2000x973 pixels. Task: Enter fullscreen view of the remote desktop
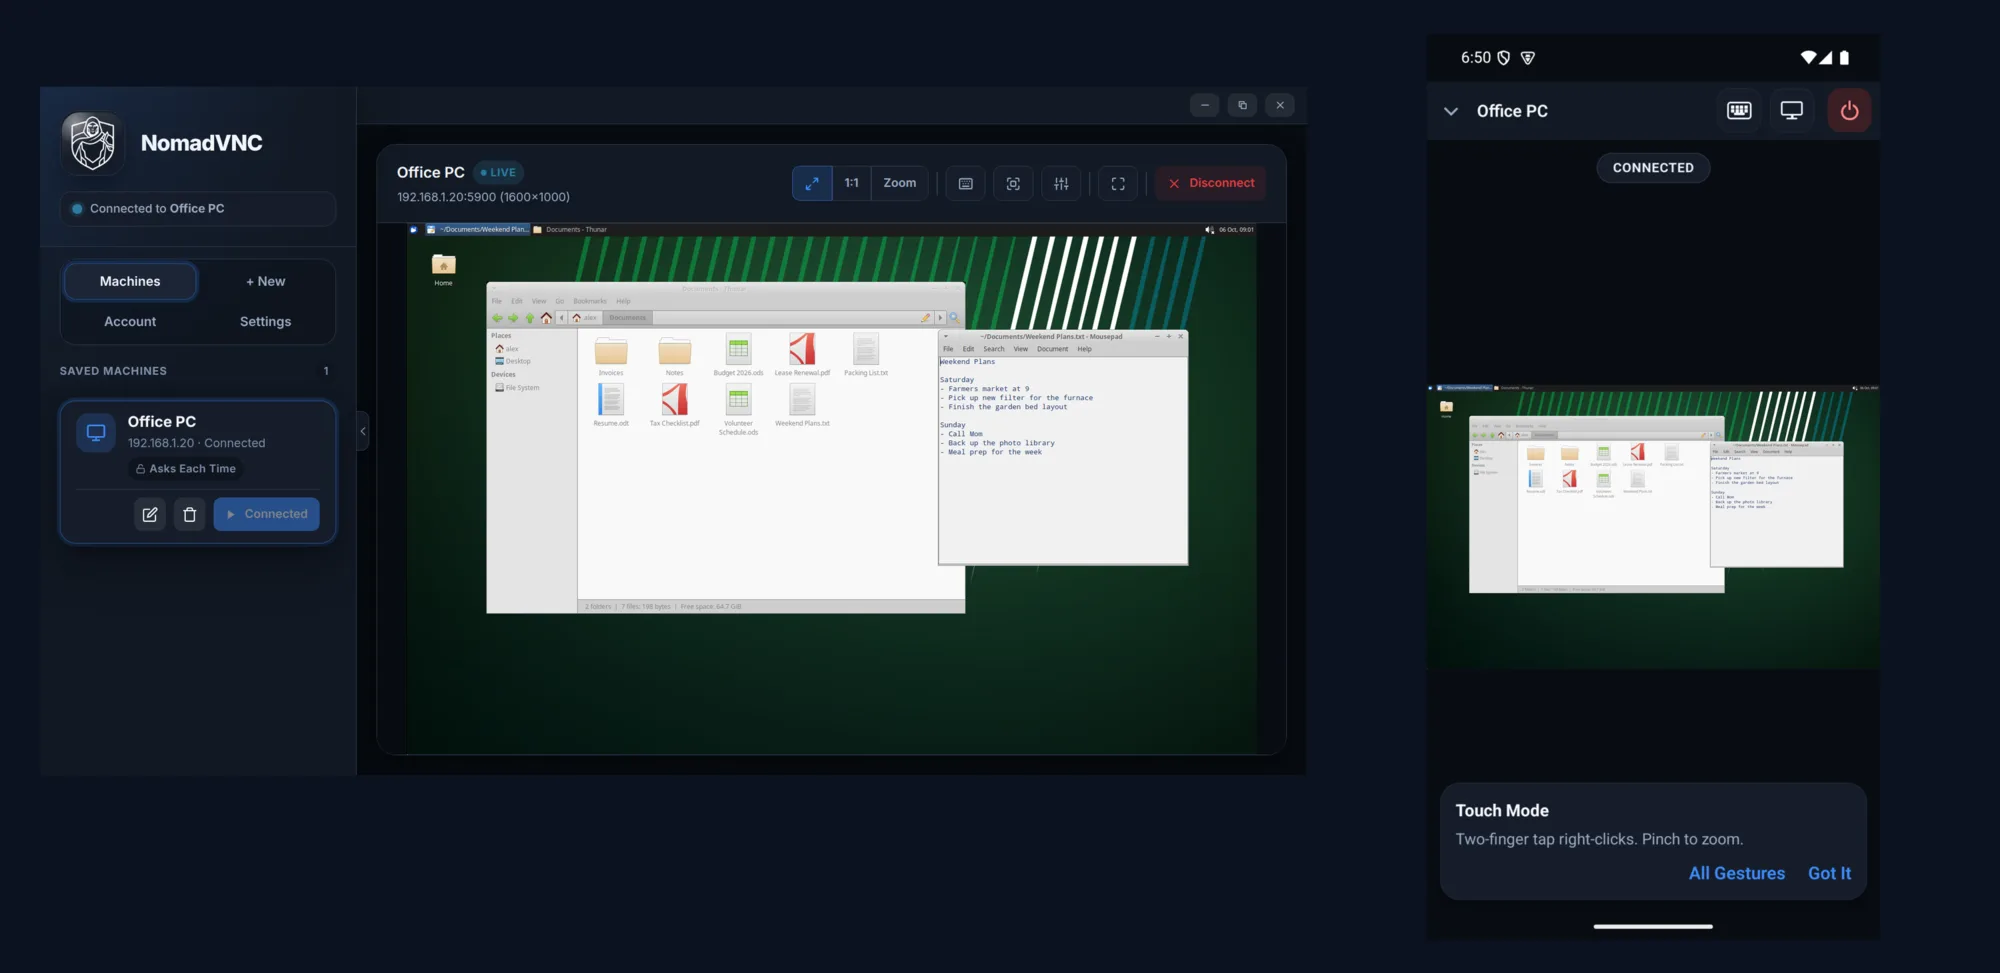[1118, 183]
